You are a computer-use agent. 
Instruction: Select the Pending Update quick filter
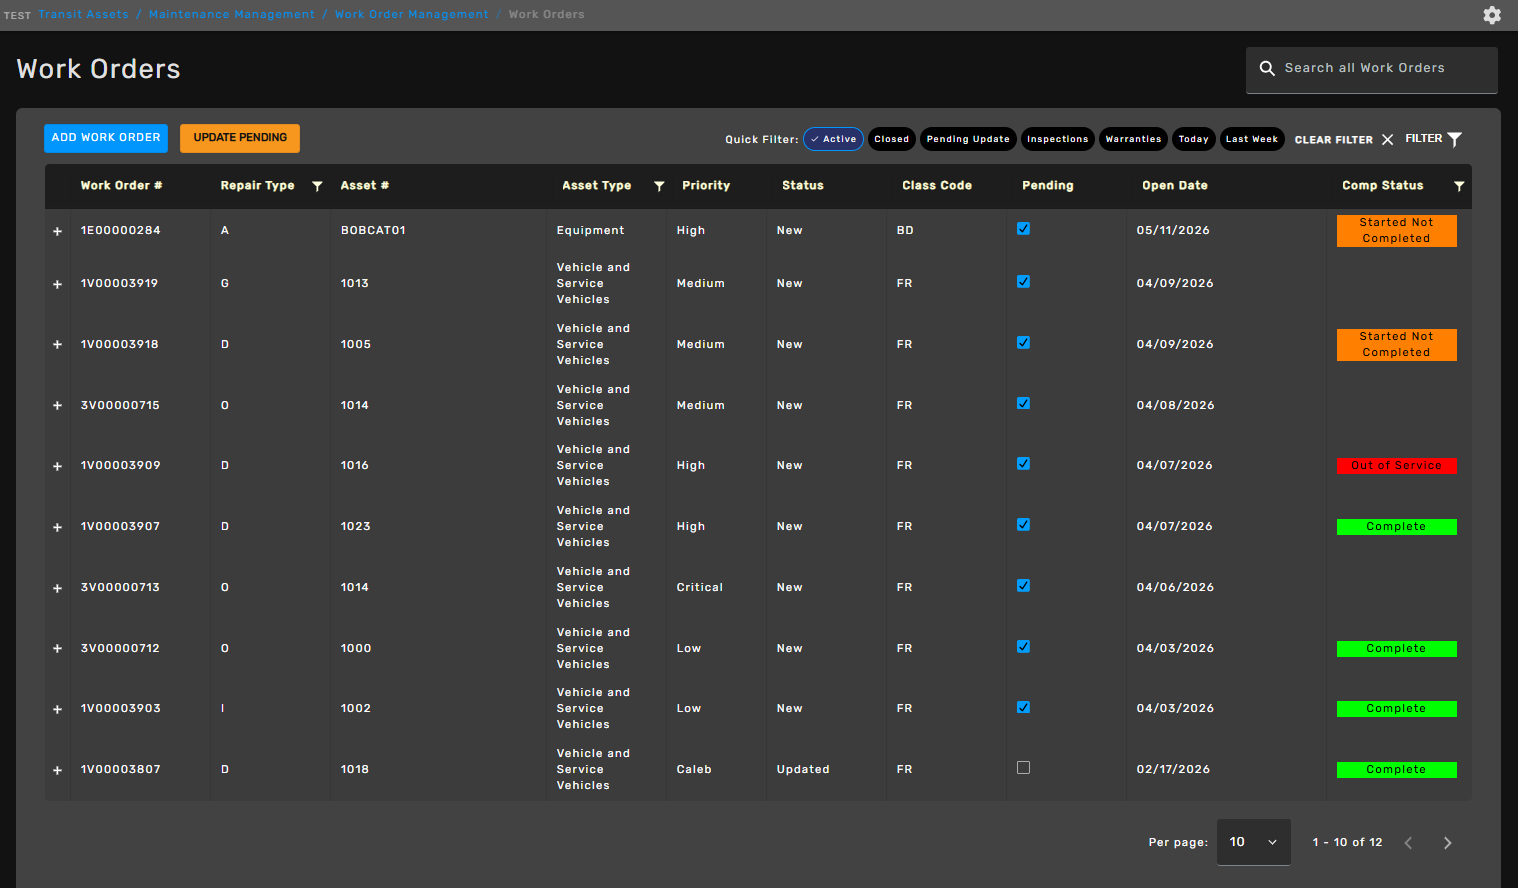click(x=968, y=139)
